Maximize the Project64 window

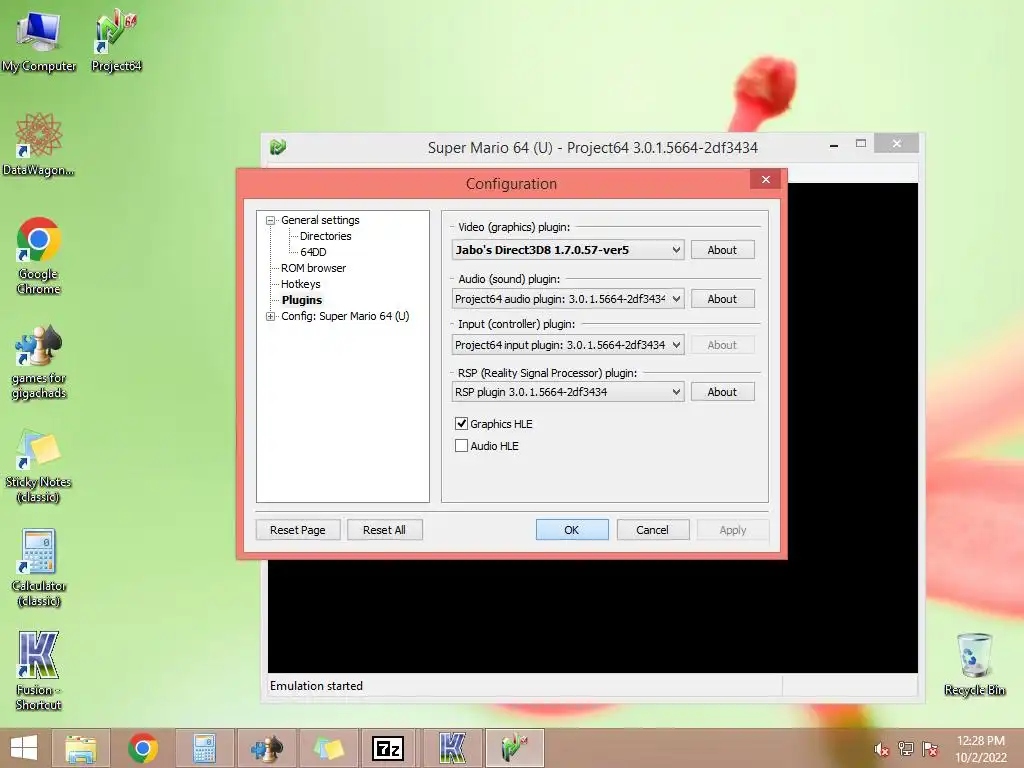(x=861, y=144)
